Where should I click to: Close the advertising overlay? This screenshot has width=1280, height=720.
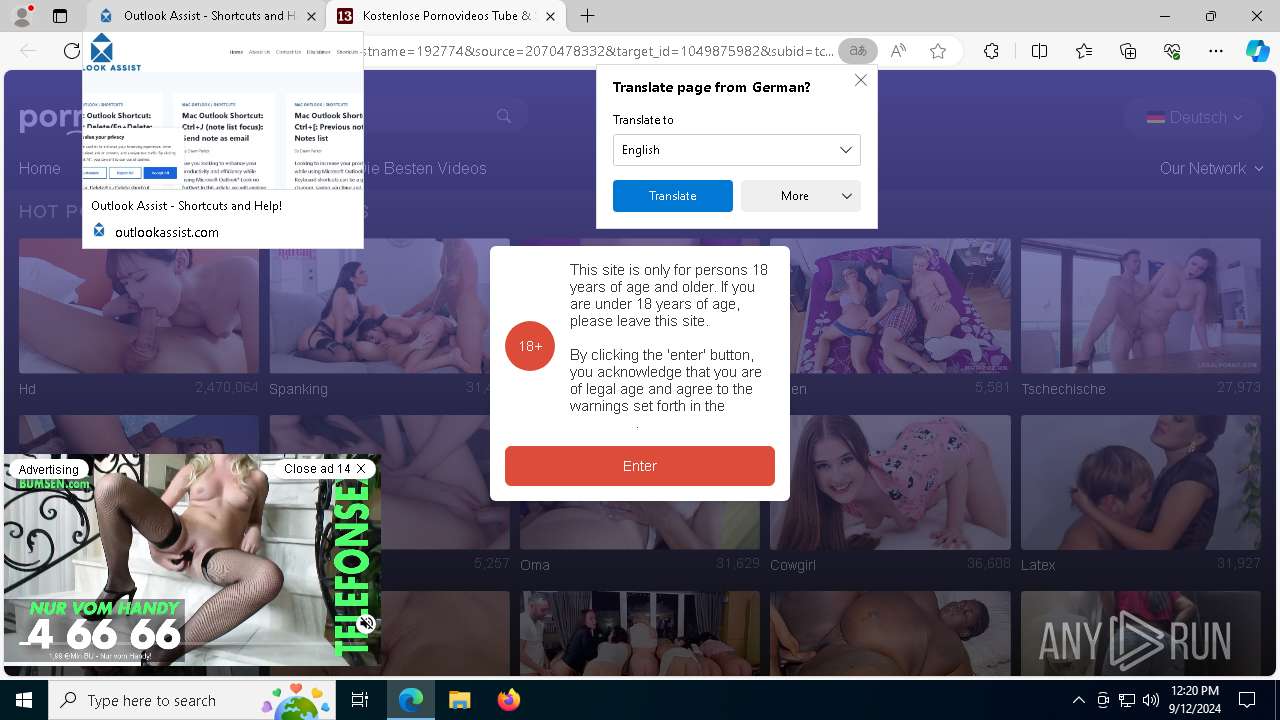point(325,468)
